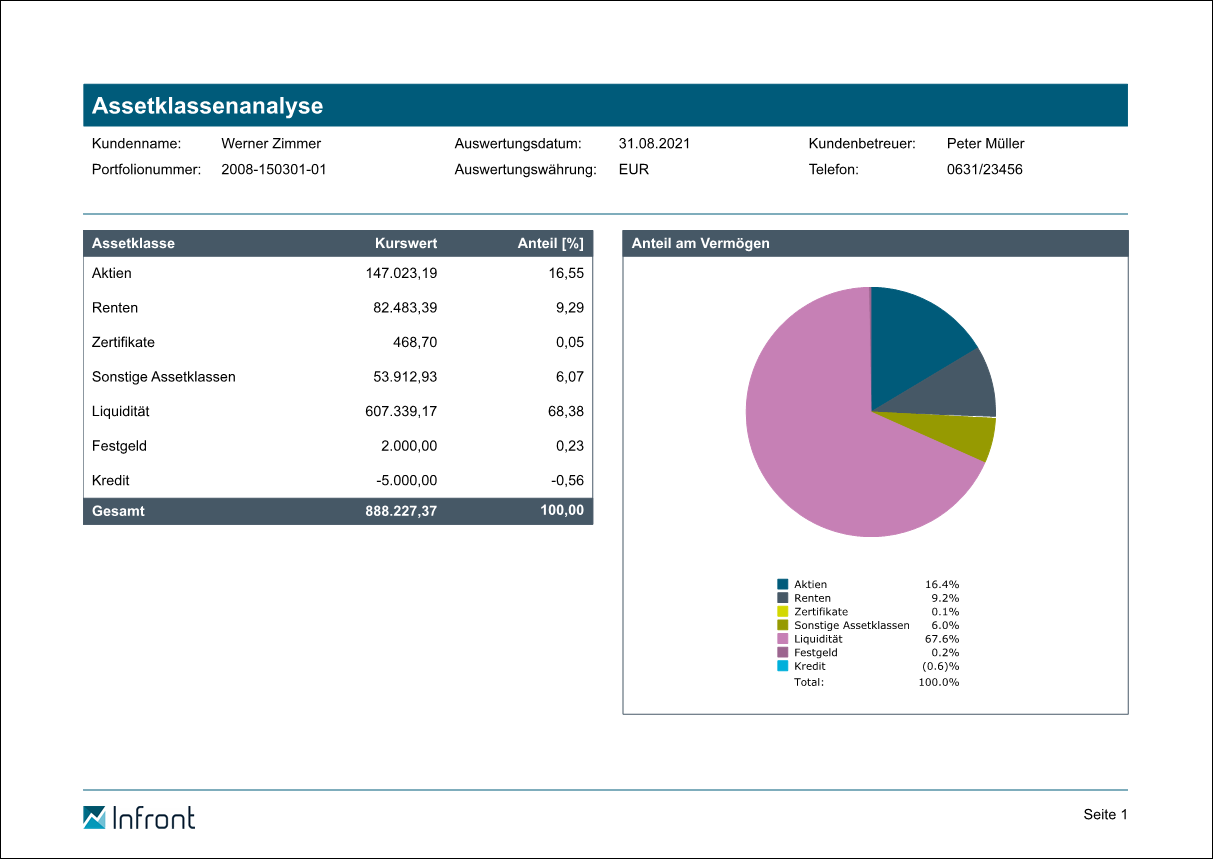Click the Renten legend color square
The image size is (1213, 859).
(783, 598)
